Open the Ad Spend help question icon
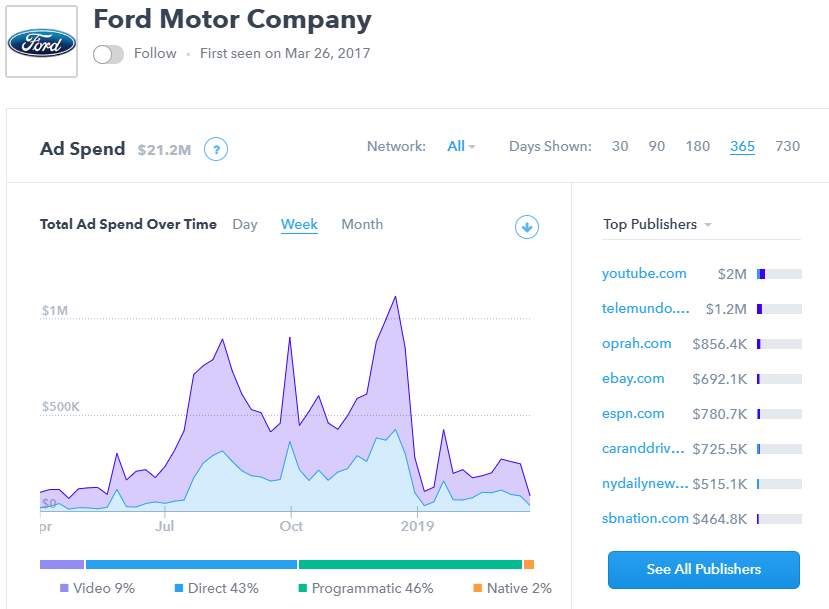This screenshot has width=829, height=609. [216, 150]
